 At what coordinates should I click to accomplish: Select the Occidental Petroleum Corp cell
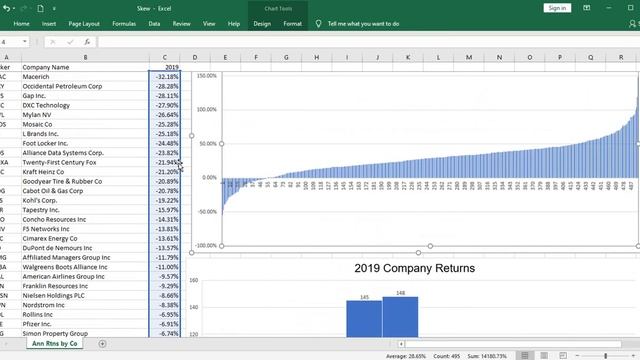click(85, 86)
